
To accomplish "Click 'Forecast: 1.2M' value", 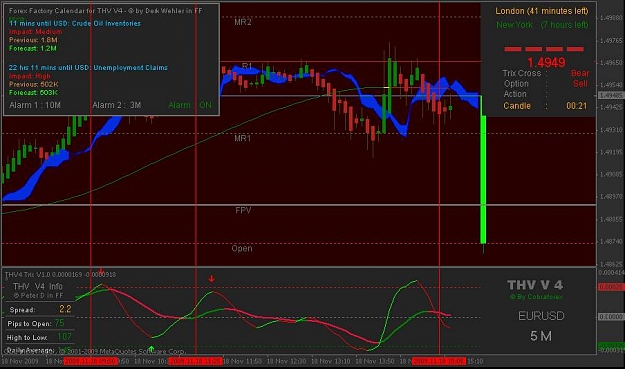I will pyautogui.click(x=33, y=48).
